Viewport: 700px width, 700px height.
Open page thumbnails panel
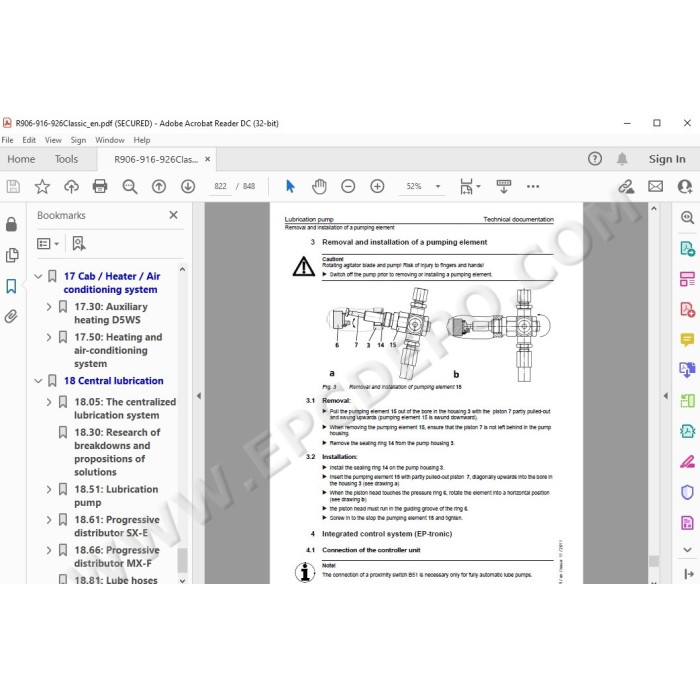[x=12, y=255]
